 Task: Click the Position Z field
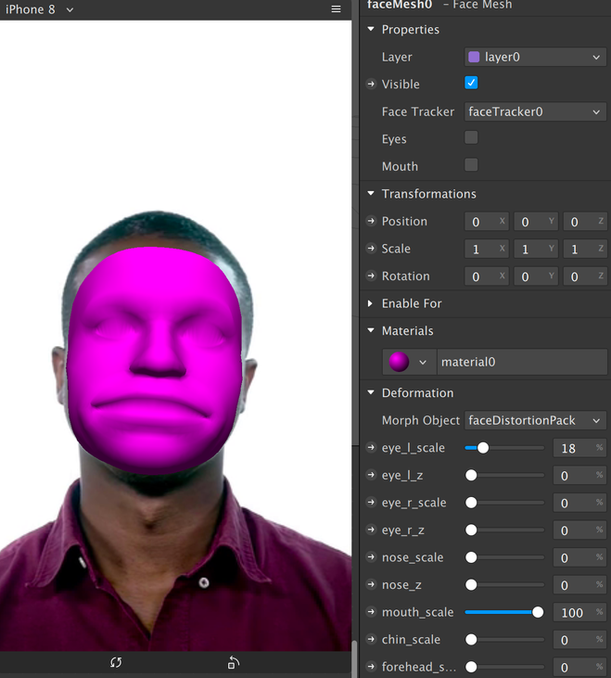click(585, 221)
